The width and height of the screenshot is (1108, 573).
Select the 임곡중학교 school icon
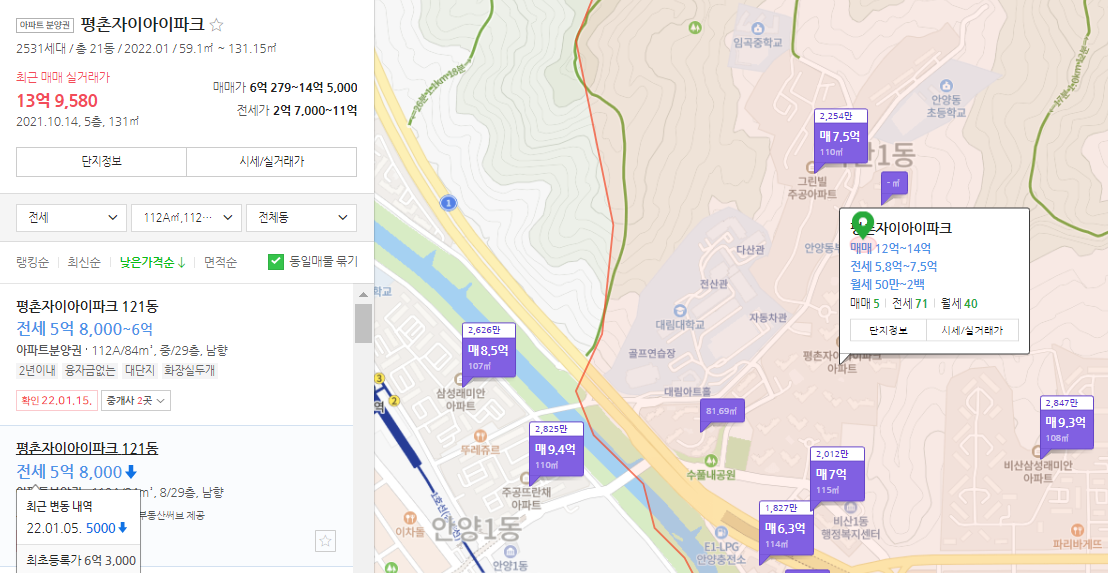758,28
